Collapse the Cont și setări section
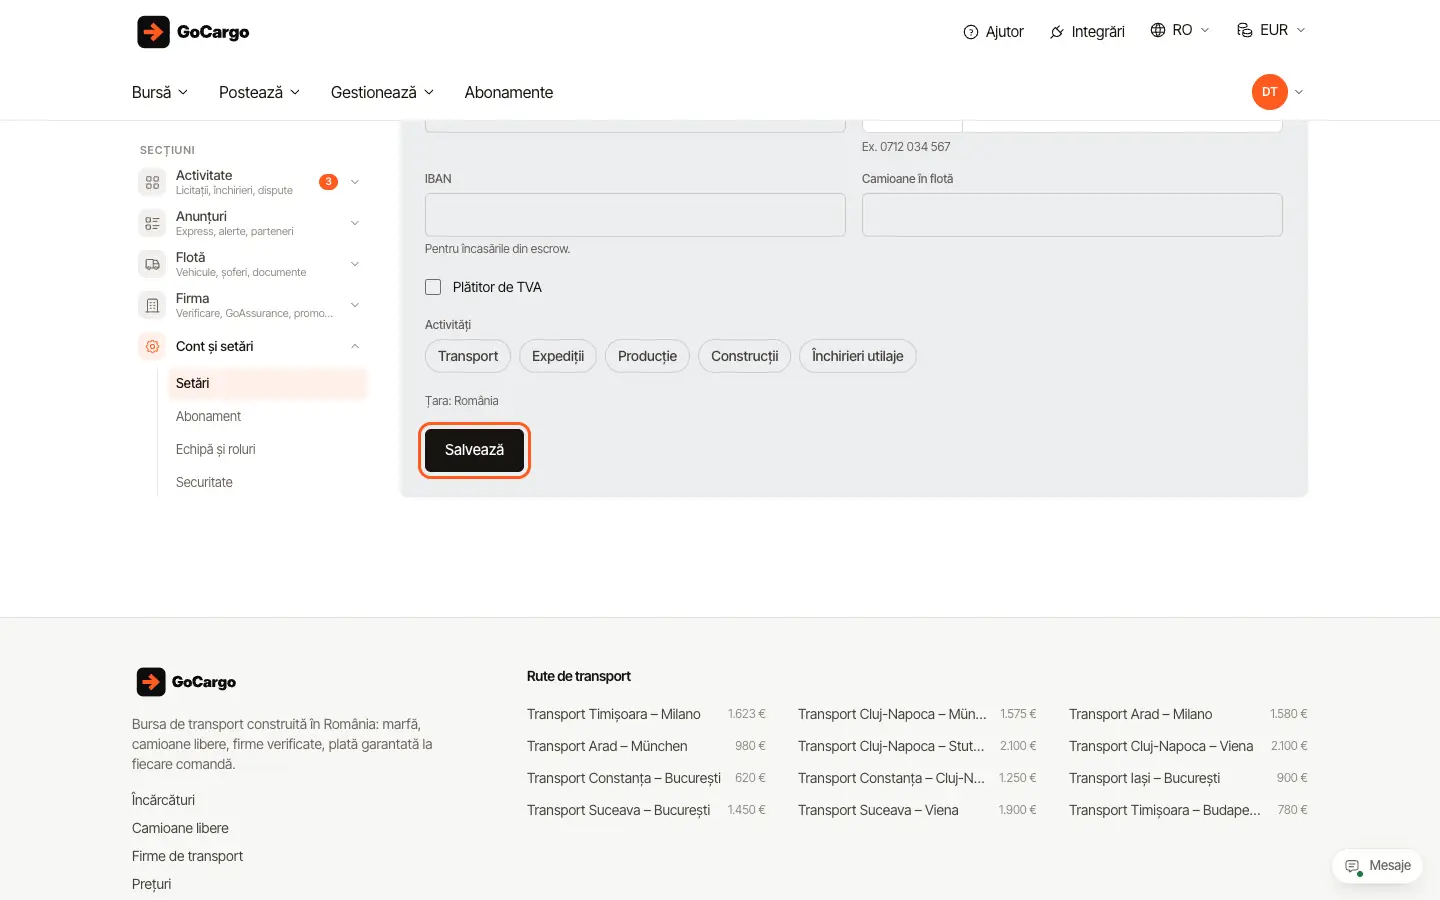Screen dimensions: 1440x900 coord(355,346)
